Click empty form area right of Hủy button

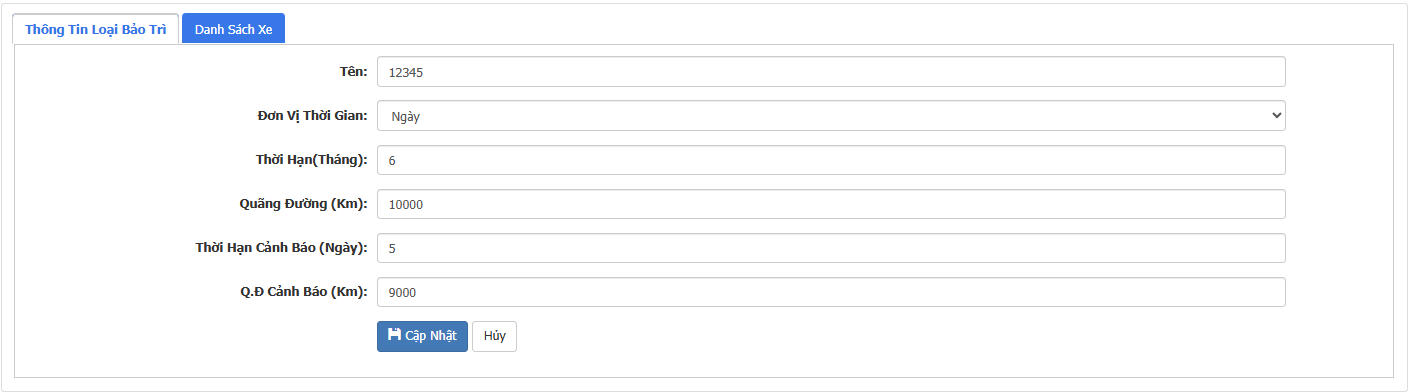tap(900, 337)
